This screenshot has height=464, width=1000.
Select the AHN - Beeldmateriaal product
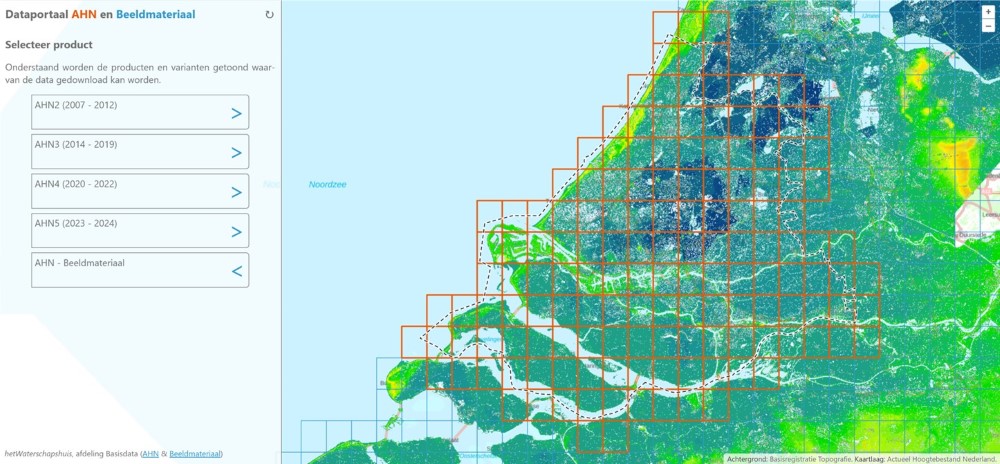pyautogui.click(x=130, y=270)
